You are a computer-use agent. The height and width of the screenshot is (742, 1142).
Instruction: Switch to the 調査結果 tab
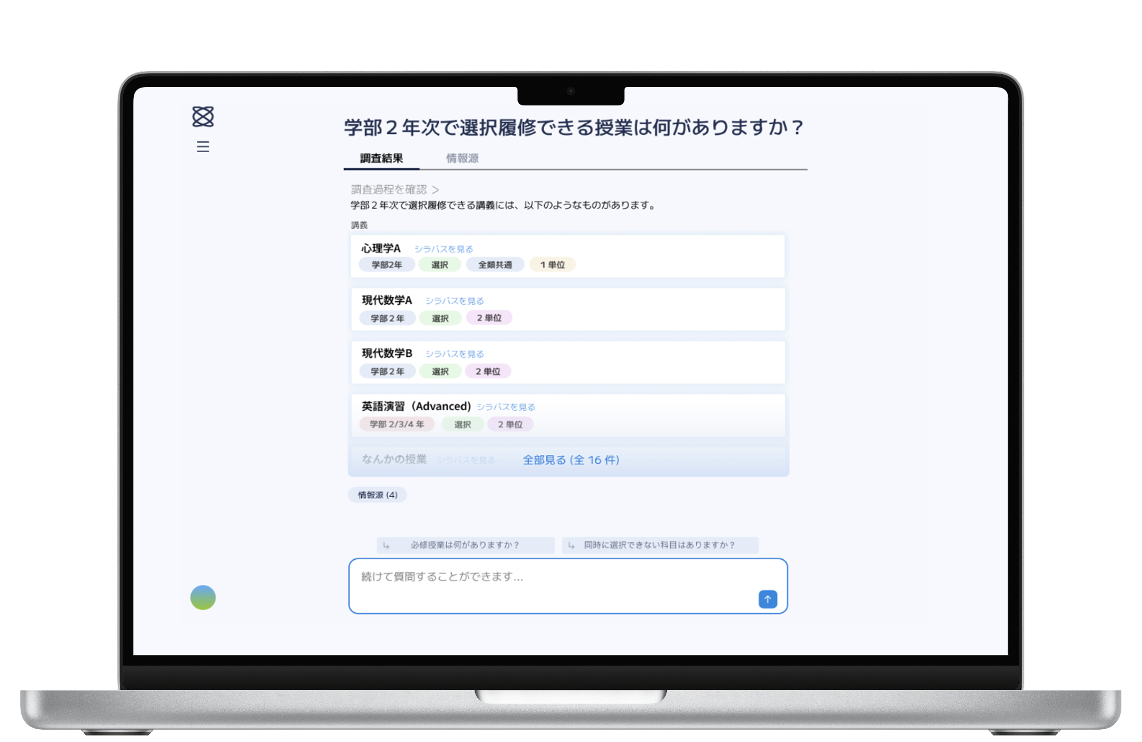[381, 159]
